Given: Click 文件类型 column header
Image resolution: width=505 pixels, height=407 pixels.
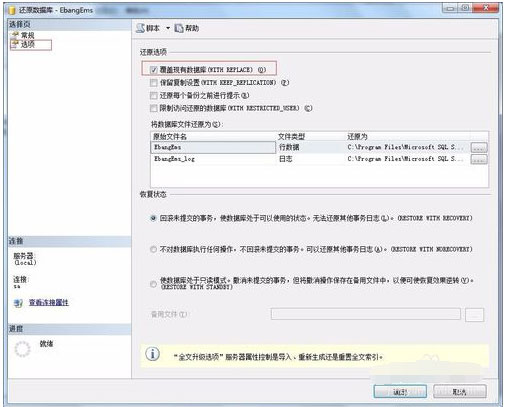Looking at the screenshot, I should pos(291,136).
